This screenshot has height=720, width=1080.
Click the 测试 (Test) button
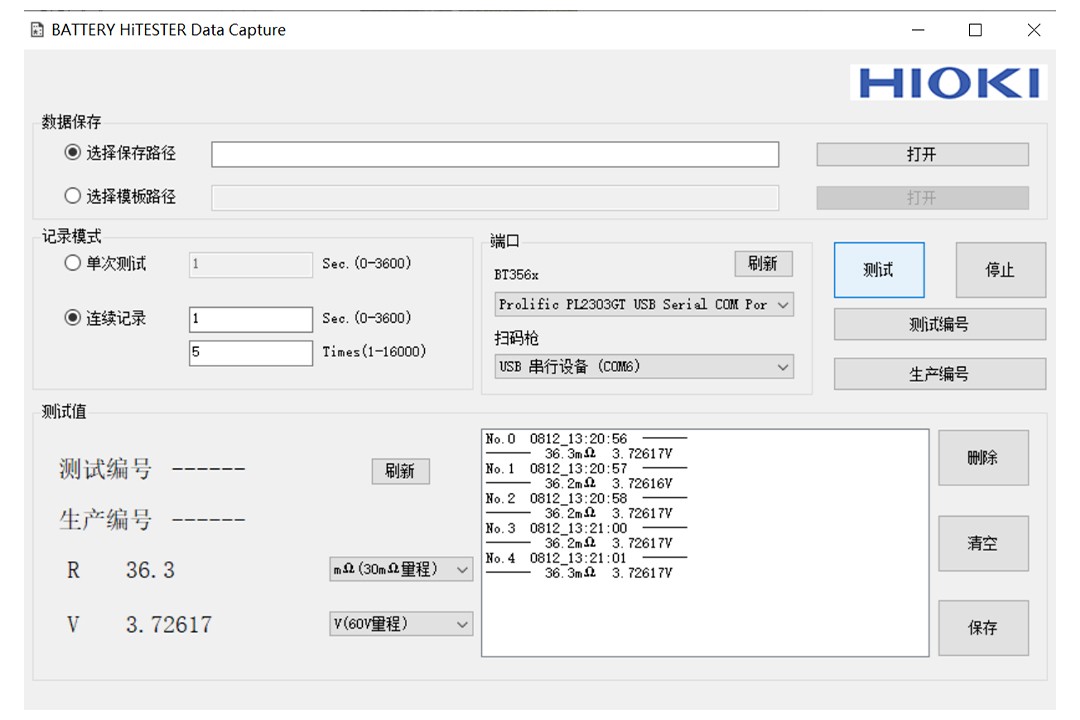pos(878,270)
